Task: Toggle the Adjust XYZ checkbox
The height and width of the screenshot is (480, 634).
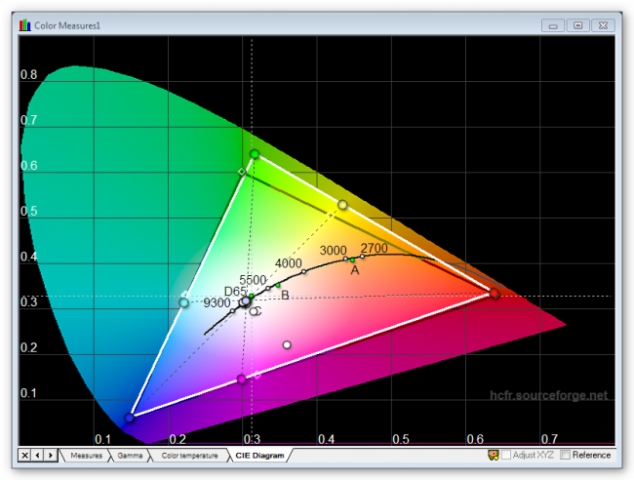Action: click(506, 455)
